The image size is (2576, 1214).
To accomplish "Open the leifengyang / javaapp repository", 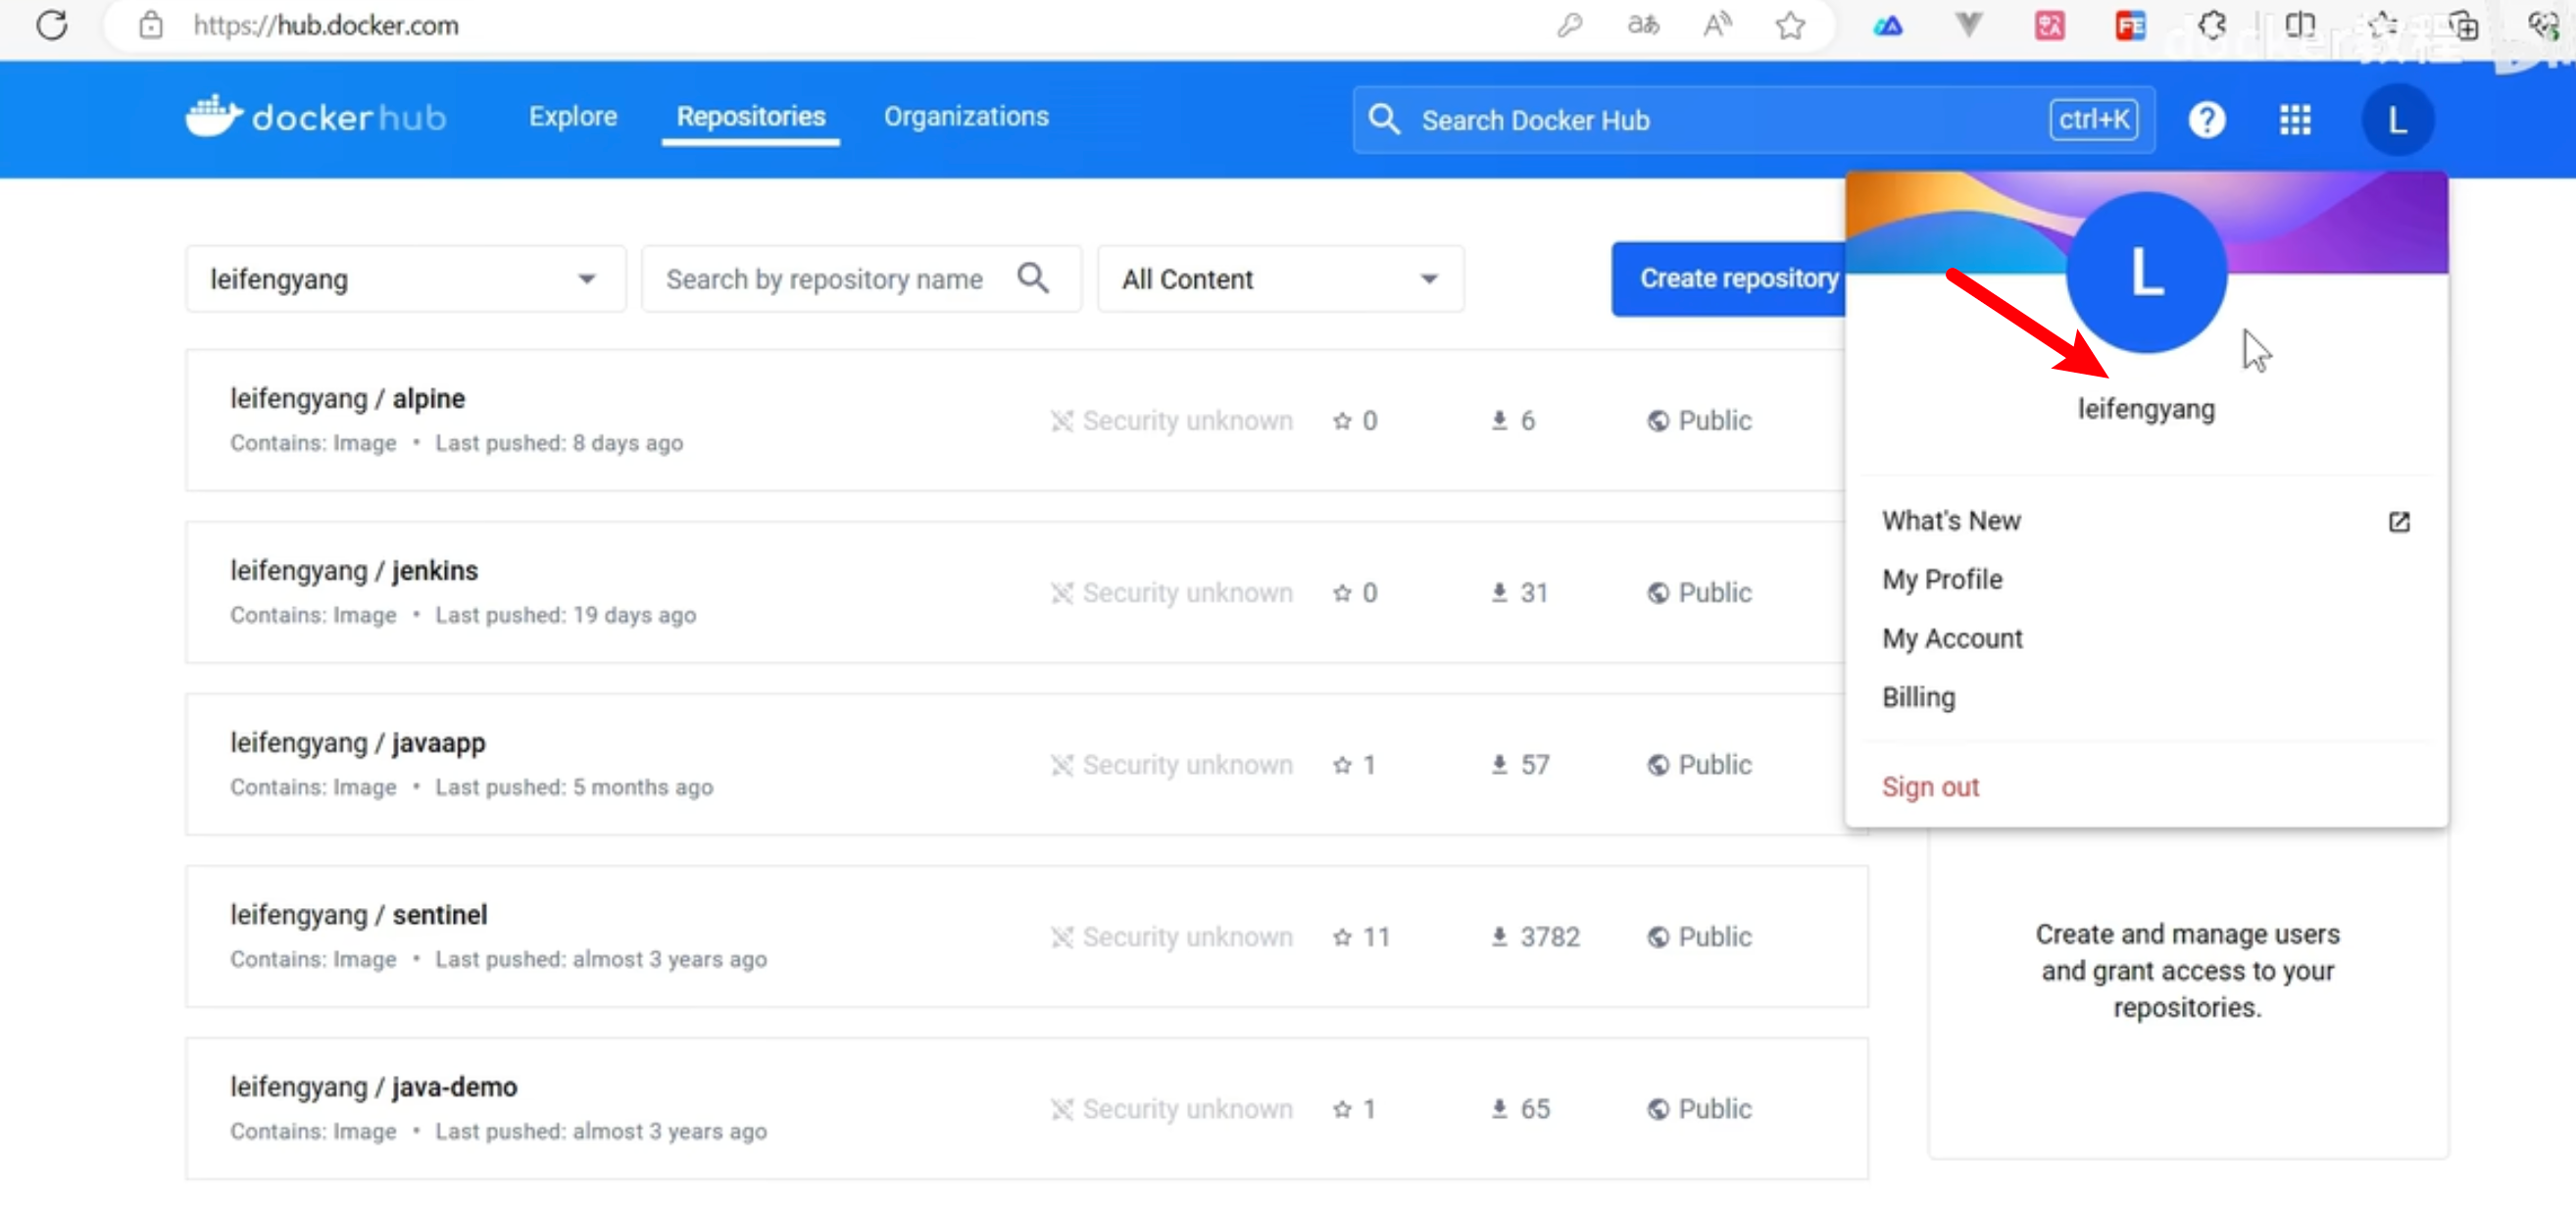I will tap(357, 743).
